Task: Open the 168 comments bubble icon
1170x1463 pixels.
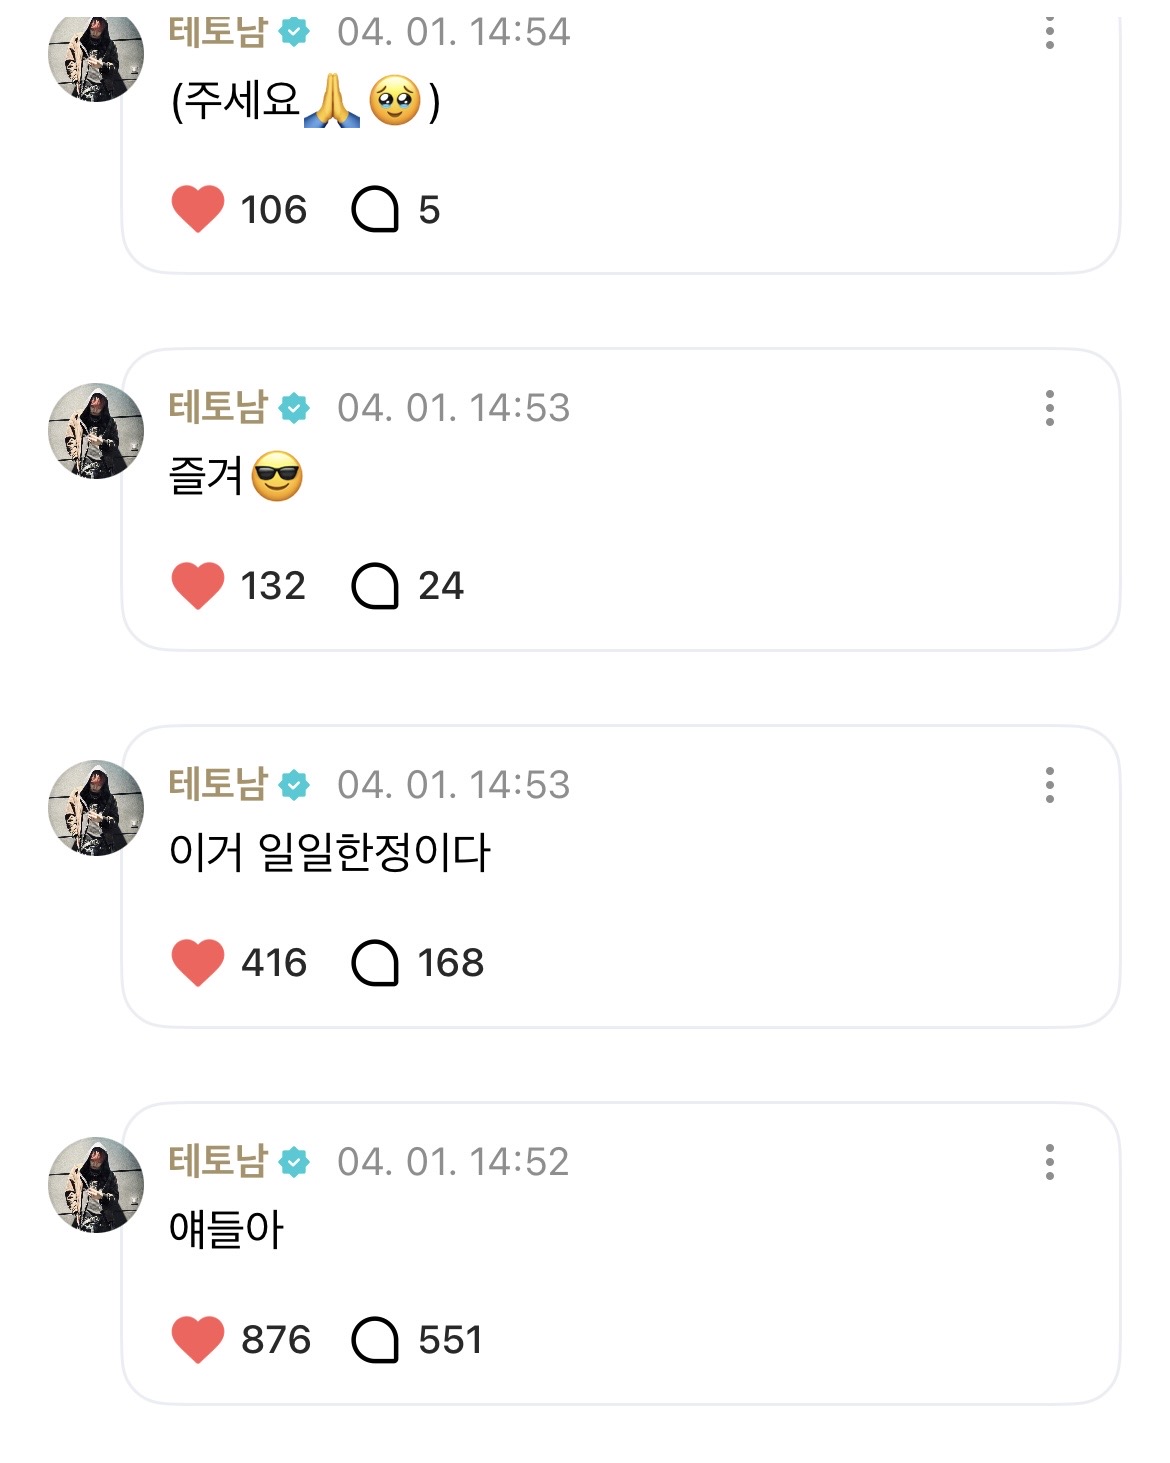Action: 375,963
